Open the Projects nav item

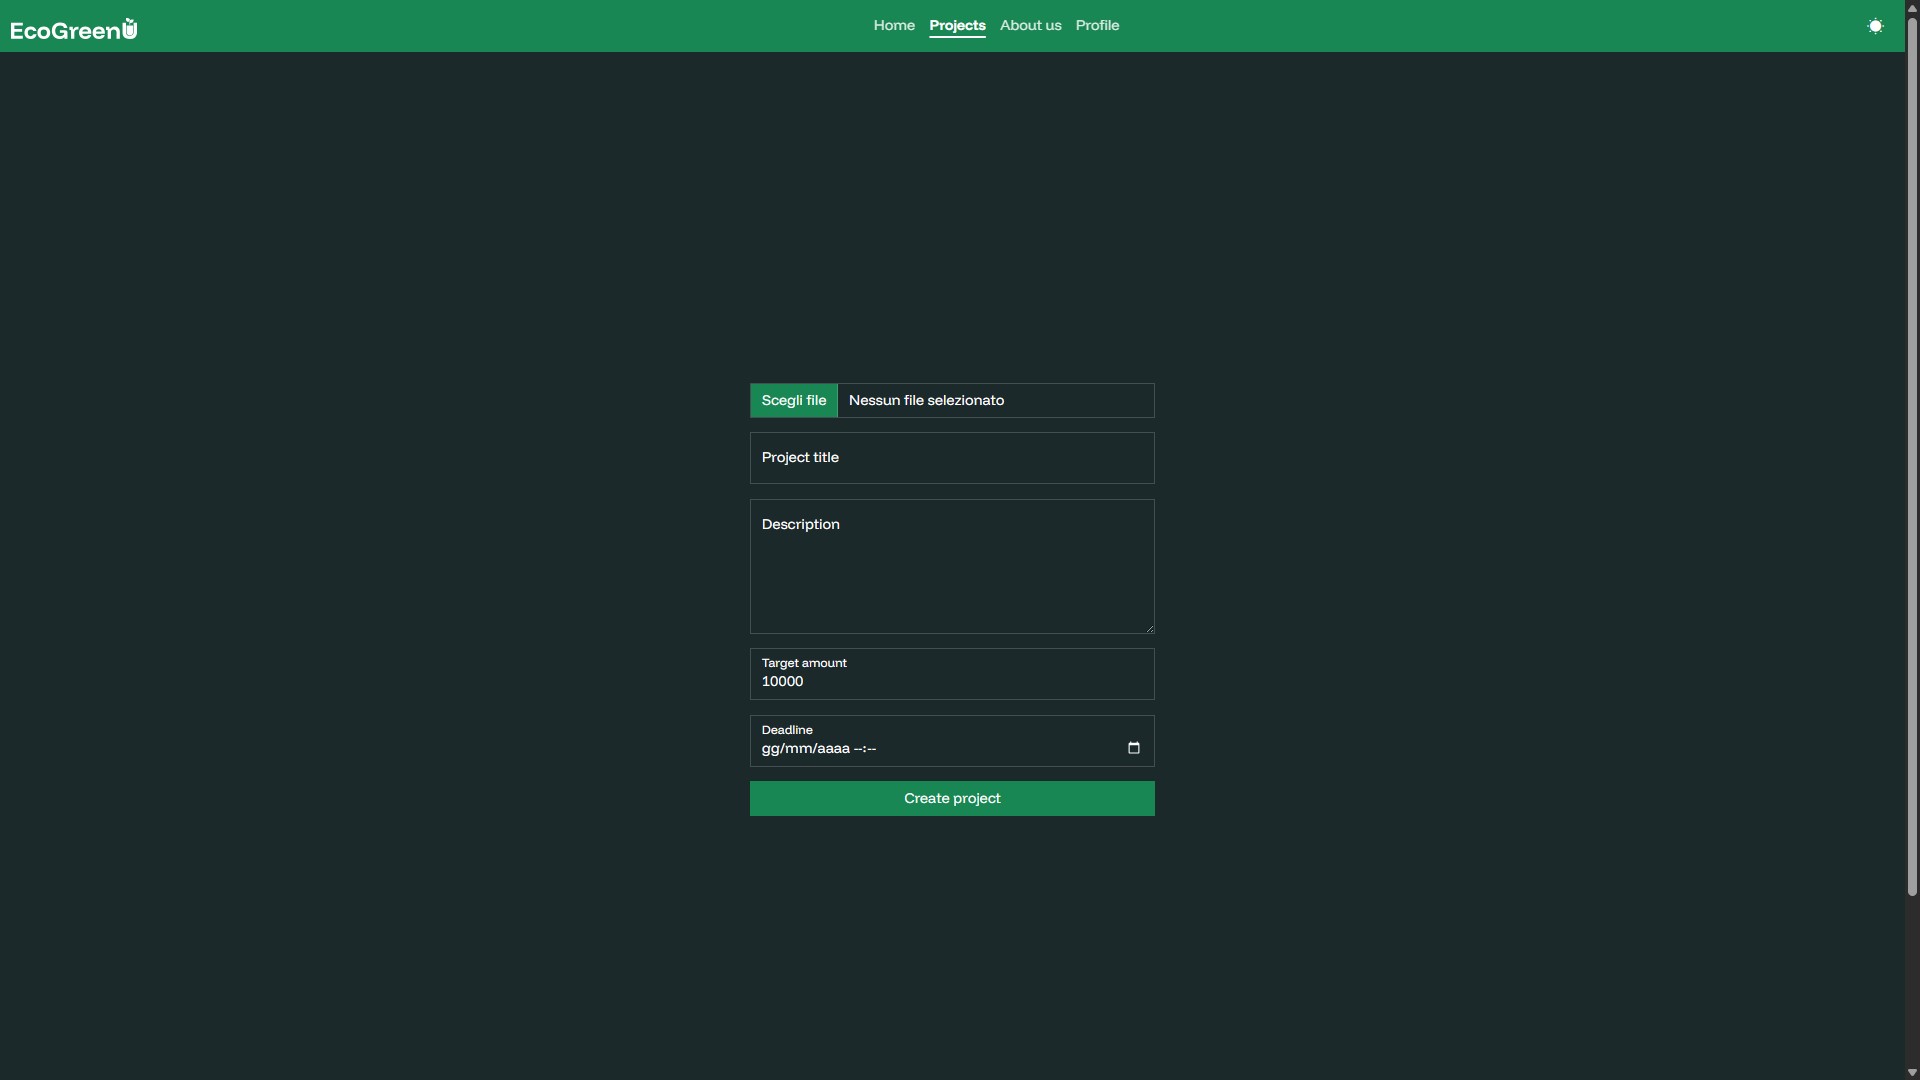coord(957,25)
